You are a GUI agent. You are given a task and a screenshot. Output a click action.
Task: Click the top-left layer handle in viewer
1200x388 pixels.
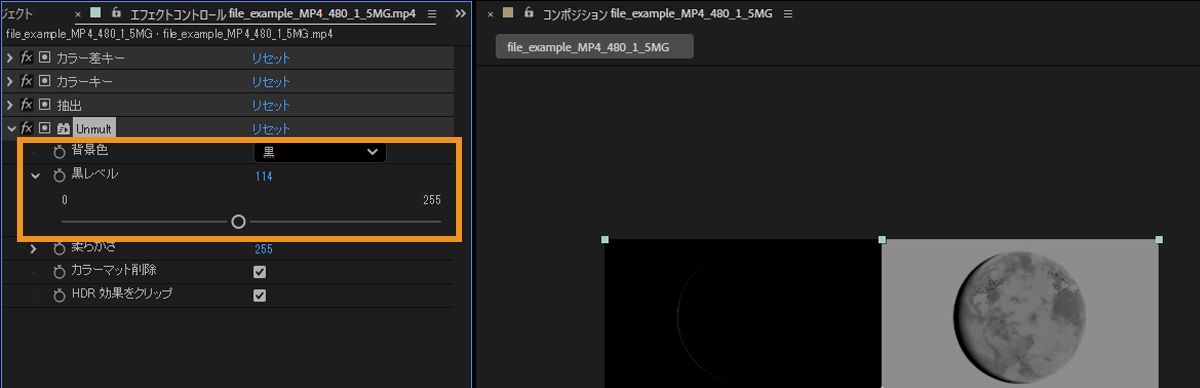604,240
